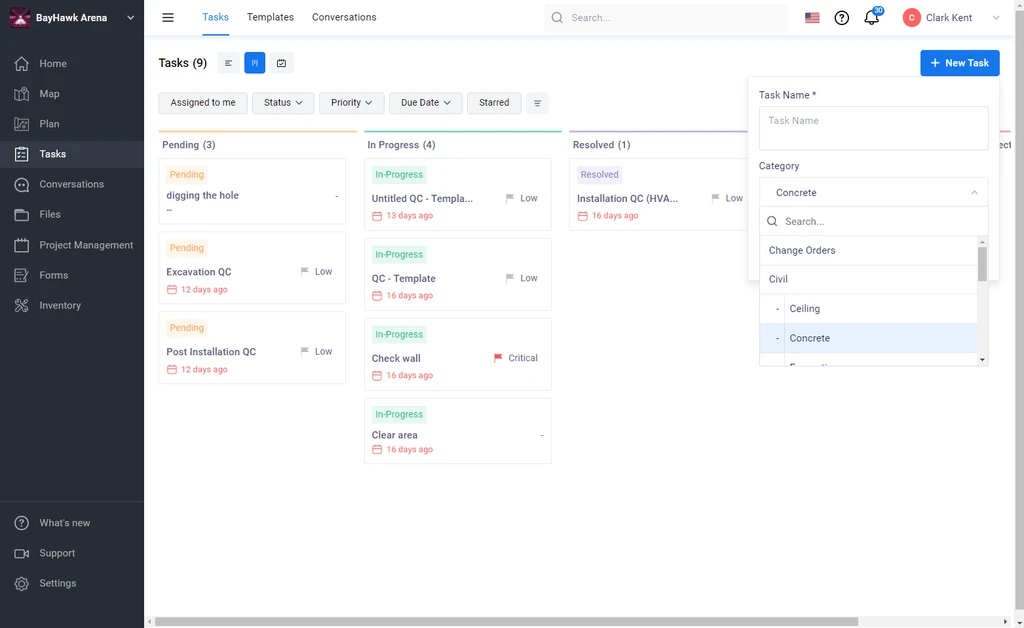Click 13 days ago on Untitled QC
Image resolution: width=1024 pixels, height=628 pixels.
click(409, 215)
